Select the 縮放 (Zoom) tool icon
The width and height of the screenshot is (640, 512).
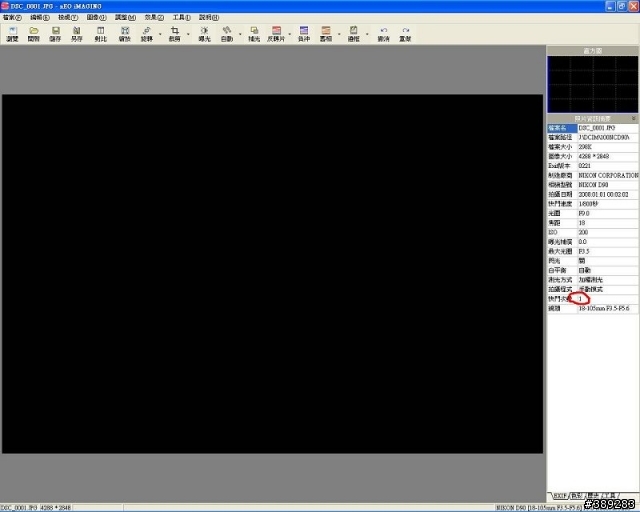click(124, 34)
